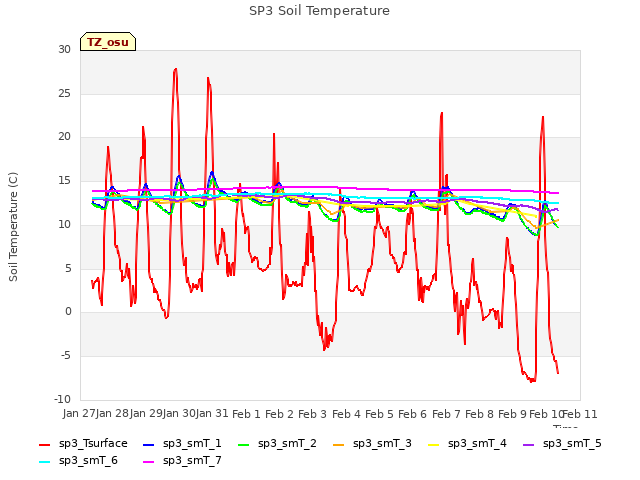Click the Soil Temperature (C) axis label
This screenshot has height=480, width=640.
coord(13,227)
